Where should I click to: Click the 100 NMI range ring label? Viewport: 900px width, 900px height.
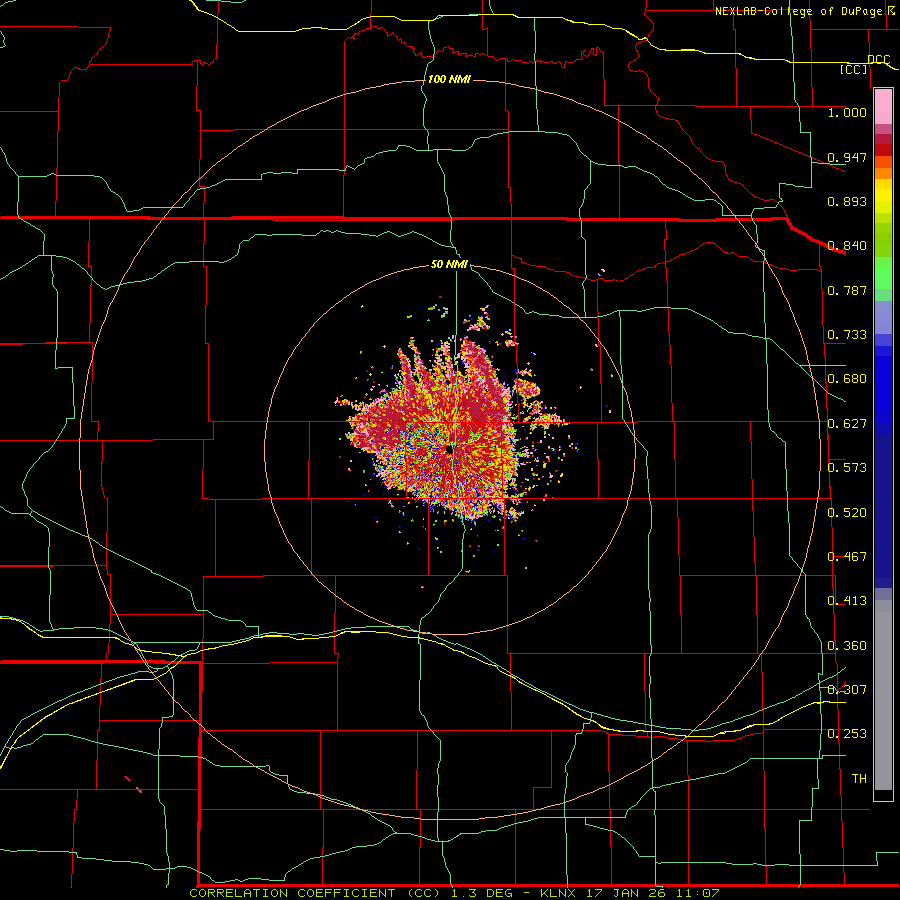click(x=449, y=79)
